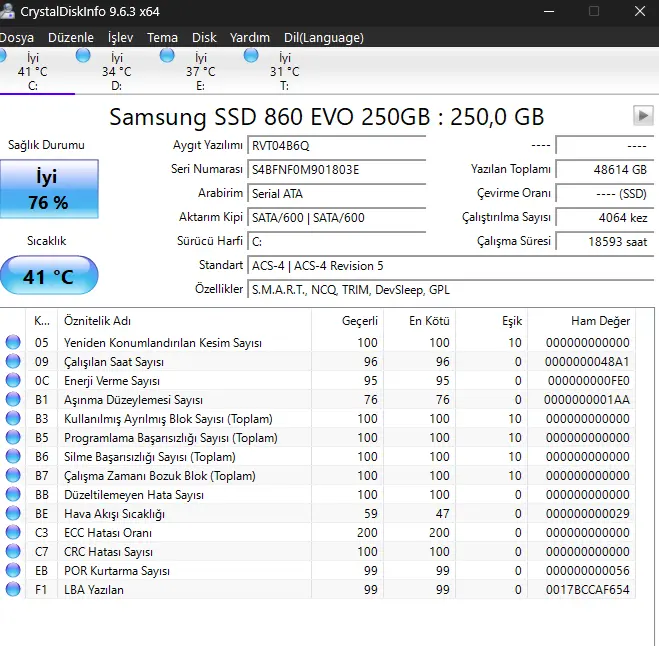659x646 pixels.
Task: Click the Öznitelik Adı column header
Action: 184,321
